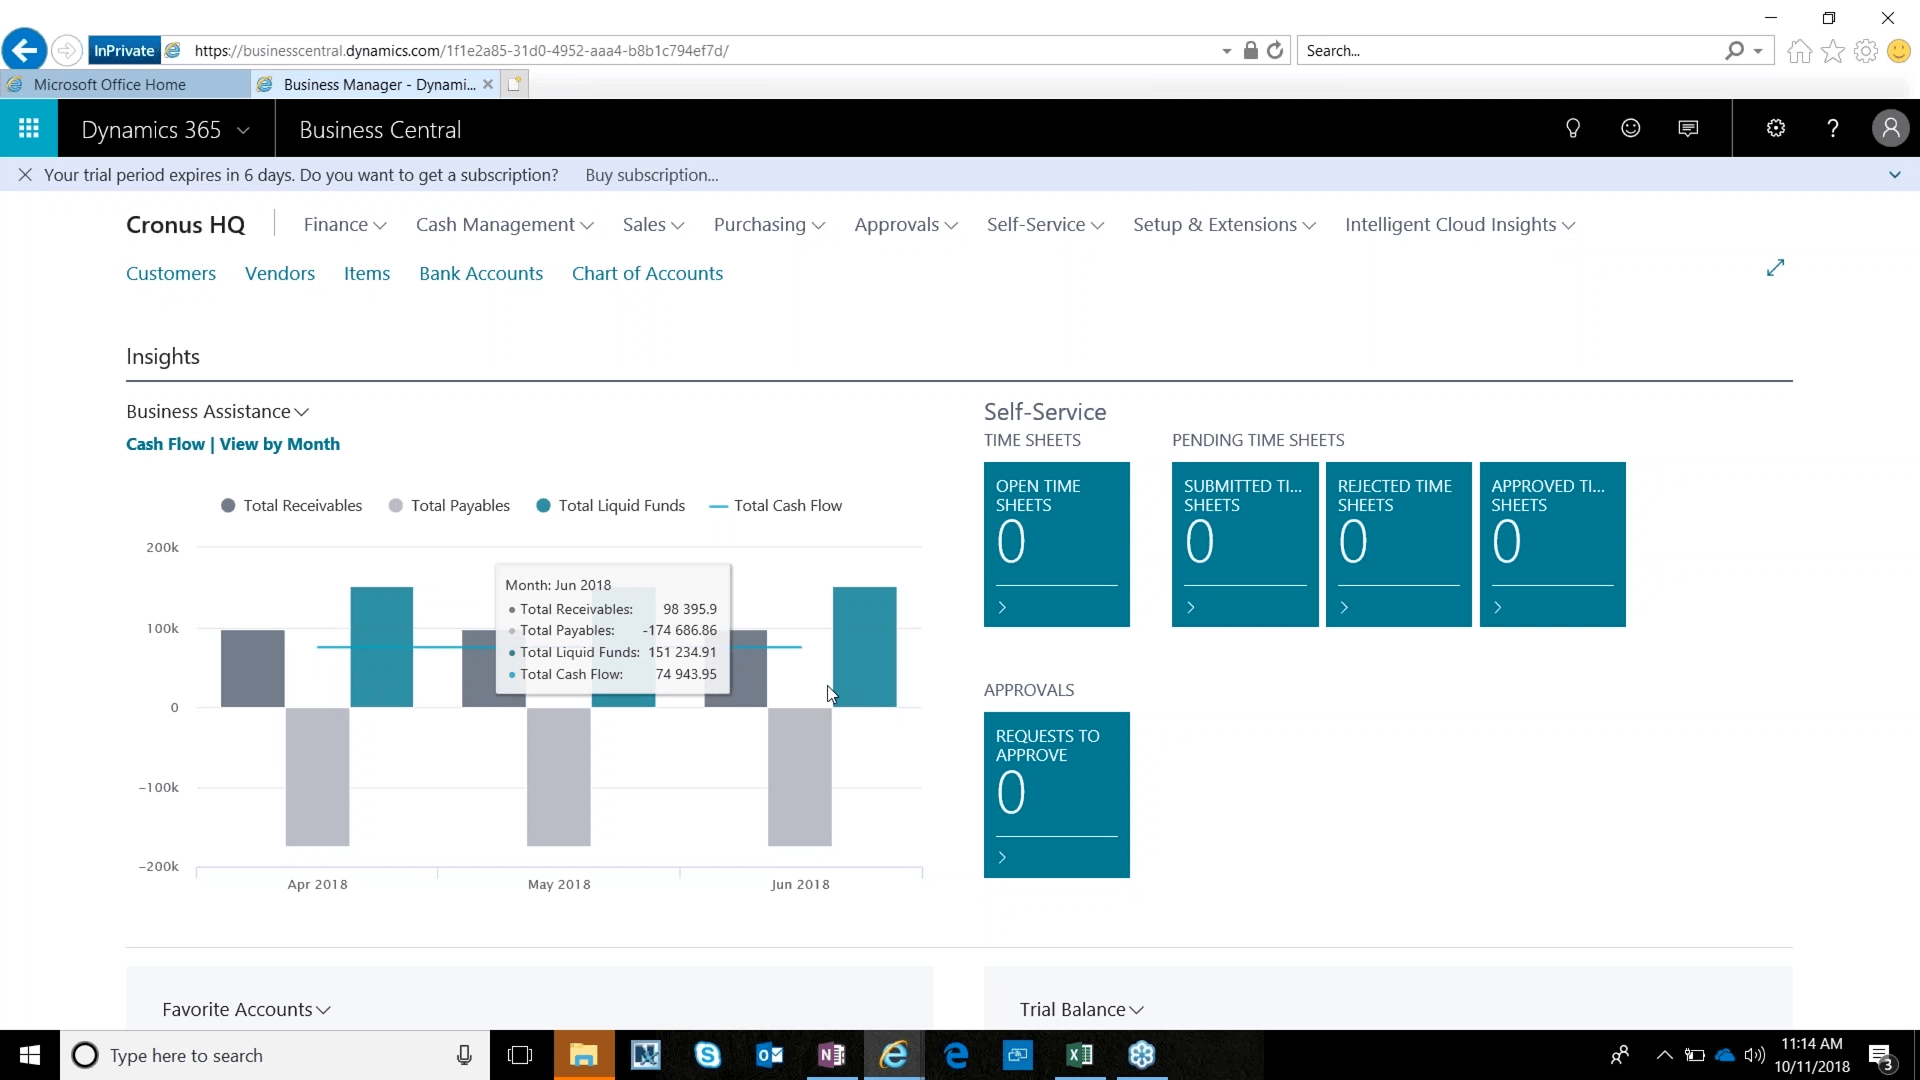Open the Items list
This screenshot has height=1080, width=1920.
click(x=367, y=273)
